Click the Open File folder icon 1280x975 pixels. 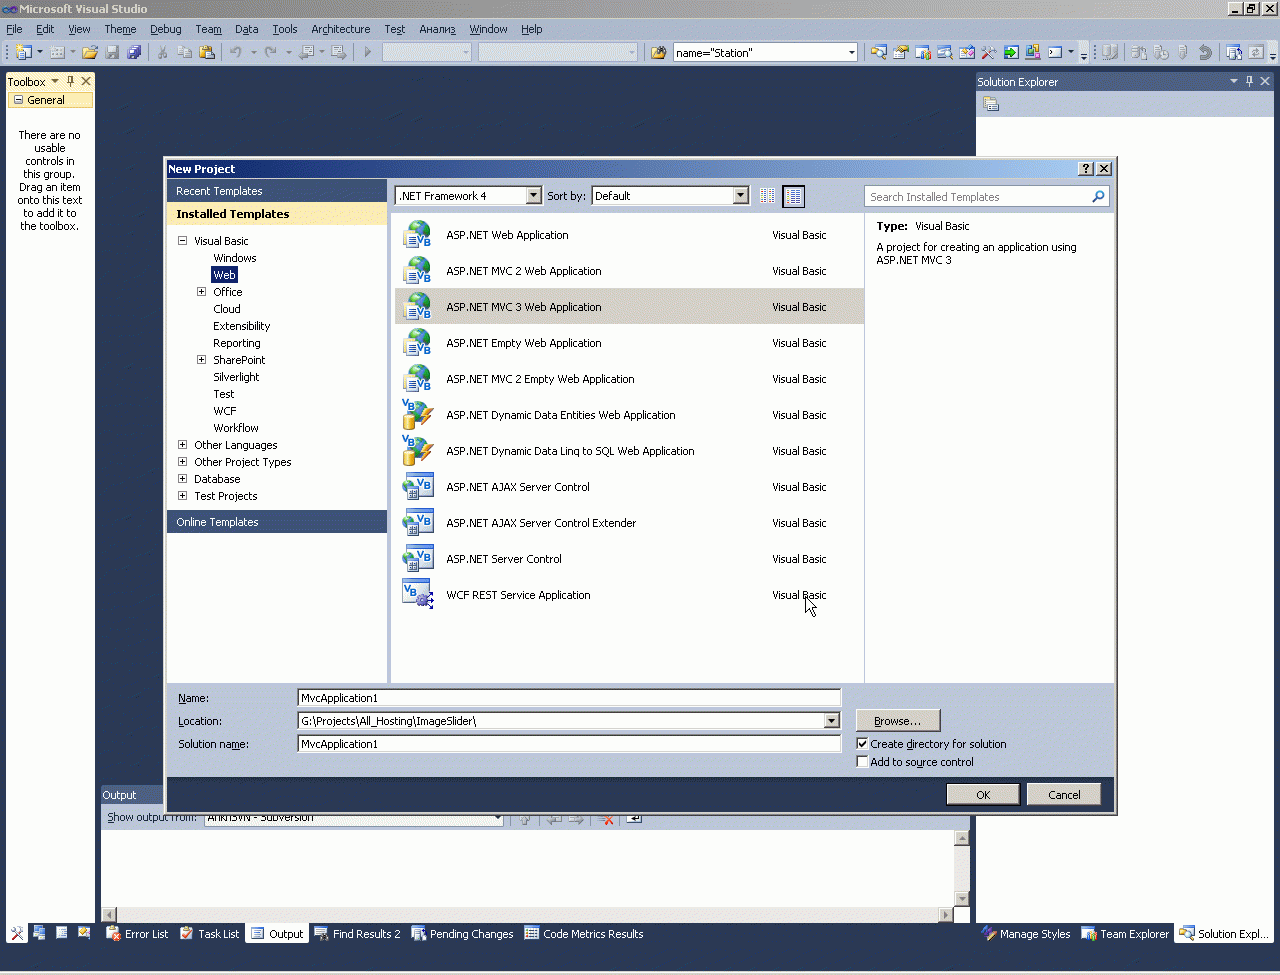pos(90,52)
